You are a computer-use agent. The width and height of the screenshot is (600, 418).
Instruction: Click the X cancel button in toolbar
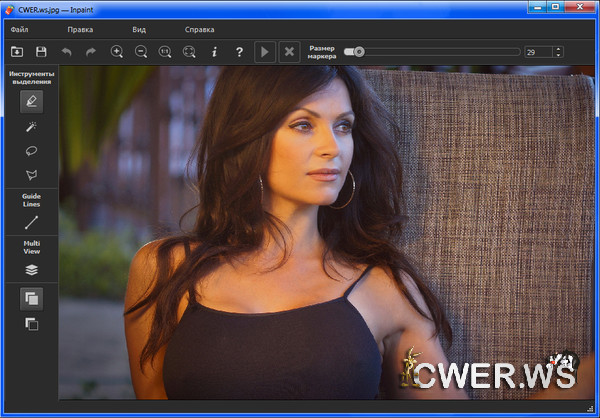pyautogui.click(x=289, y=51)
